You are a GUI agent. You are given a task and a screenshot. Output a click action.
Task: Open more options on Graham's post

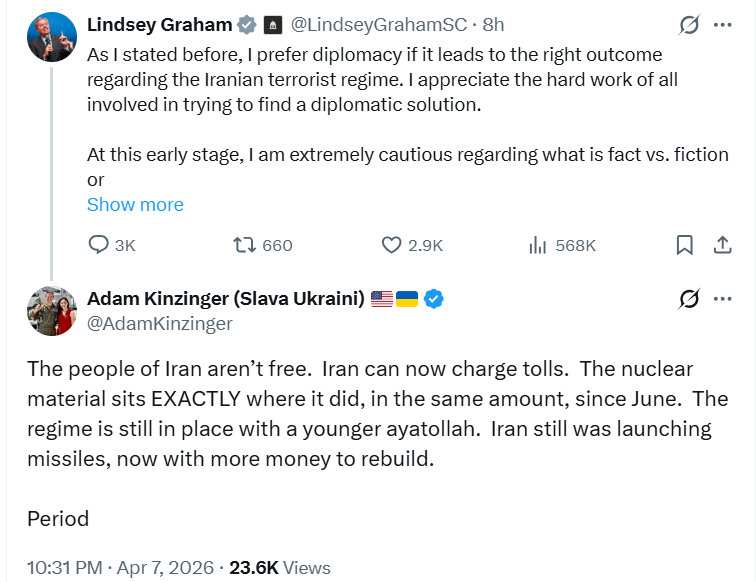pos(722,24)
